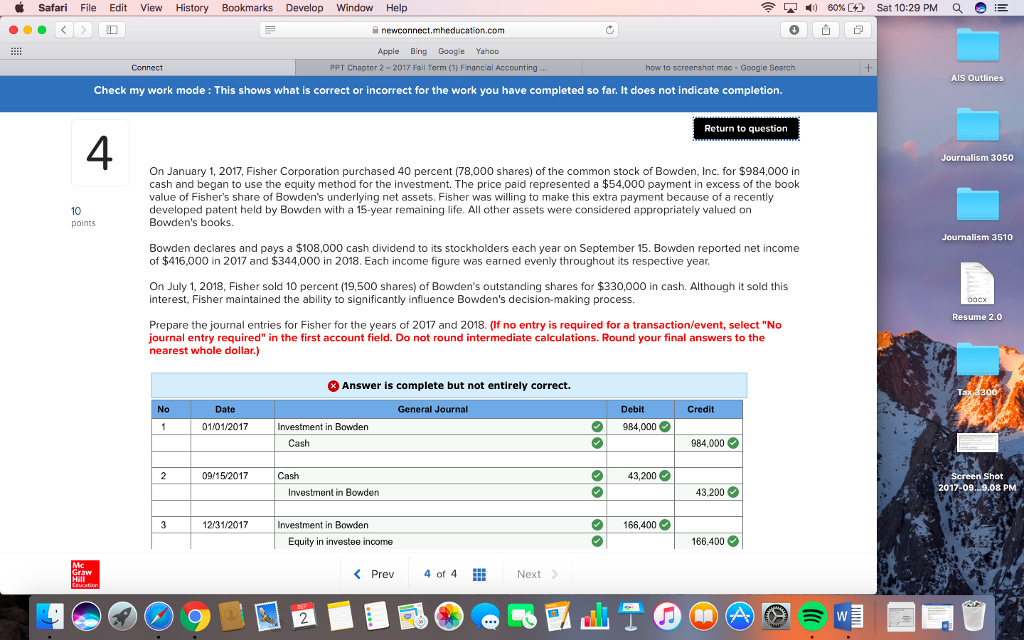This screenshot has height=640, width=1024.
Task: Click the Return to question button
Action: [746, 129]
